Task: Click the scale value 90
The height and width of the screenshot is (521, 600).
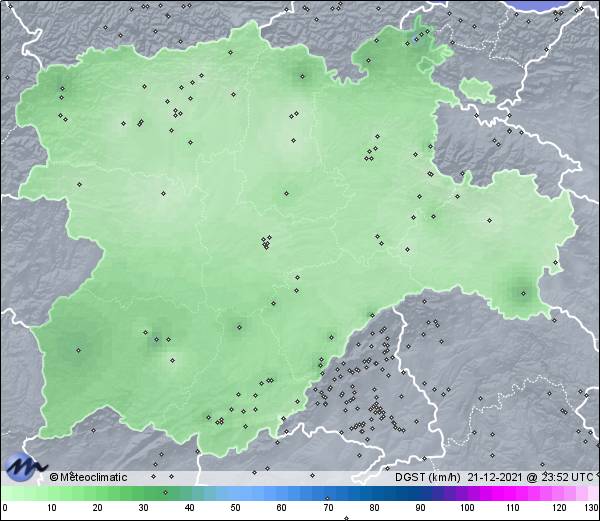Action: 420,508
